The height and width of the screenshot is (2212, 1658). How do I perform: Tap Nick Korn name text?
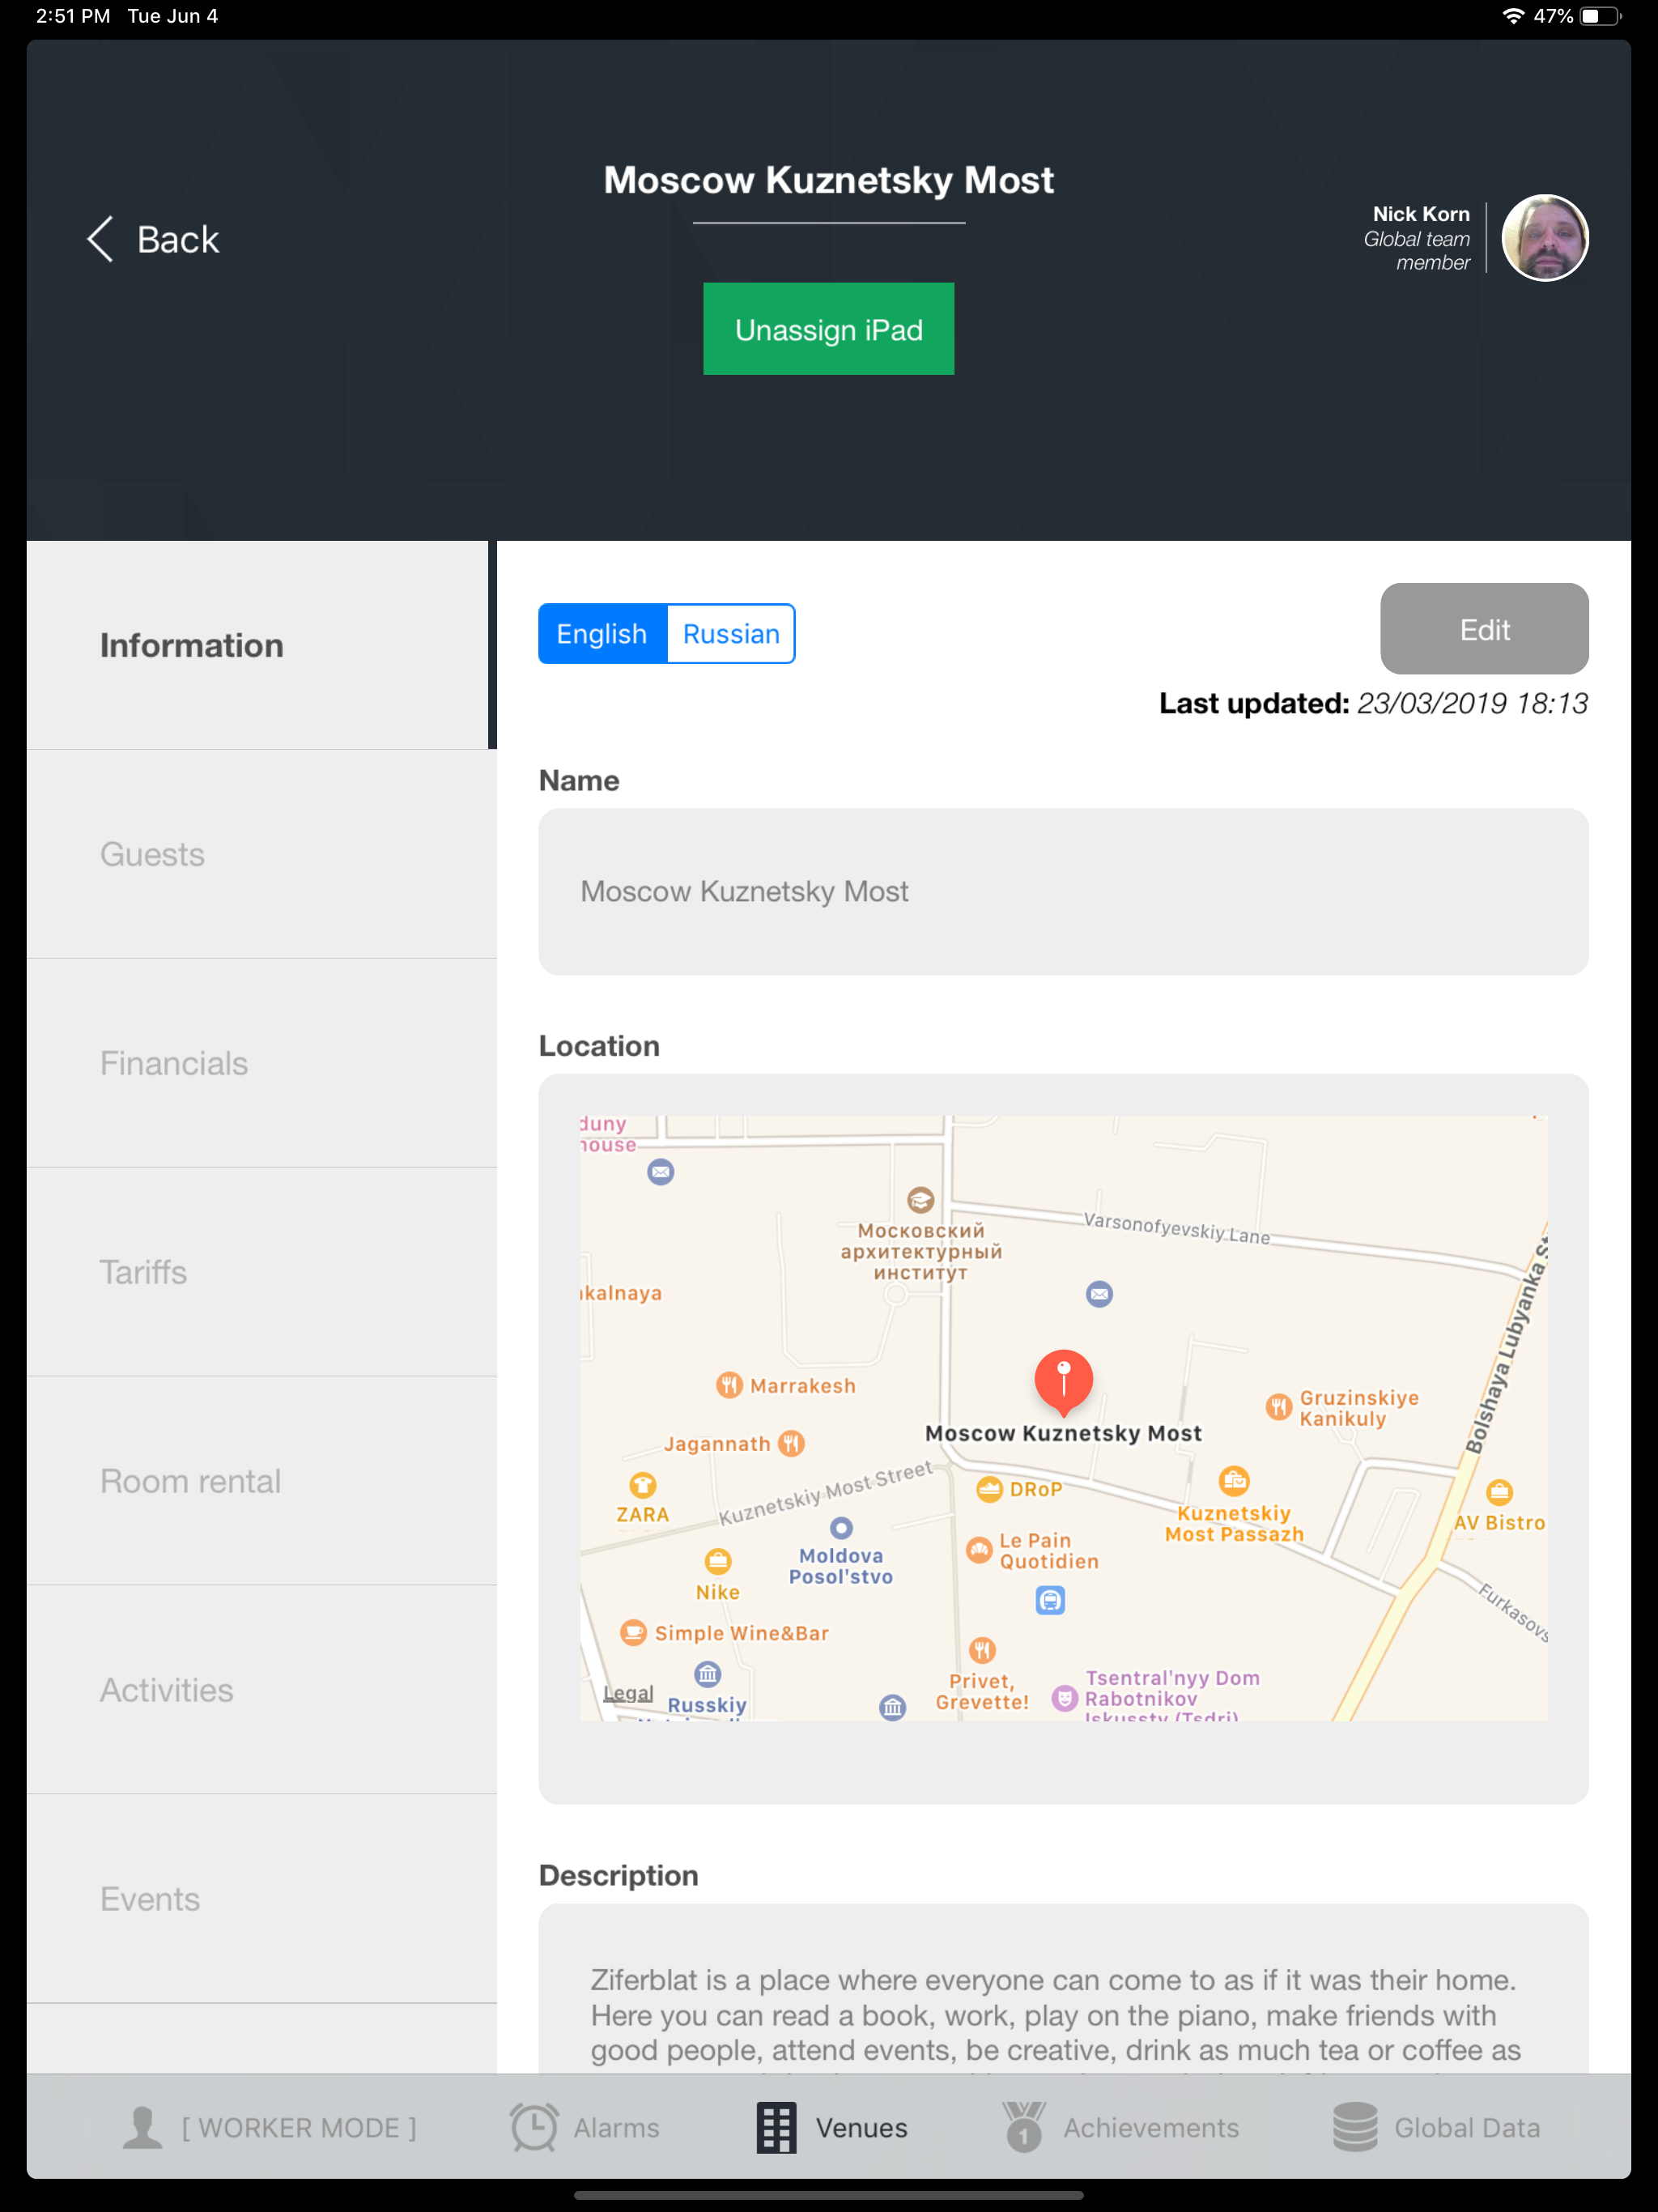[1421, 214]
